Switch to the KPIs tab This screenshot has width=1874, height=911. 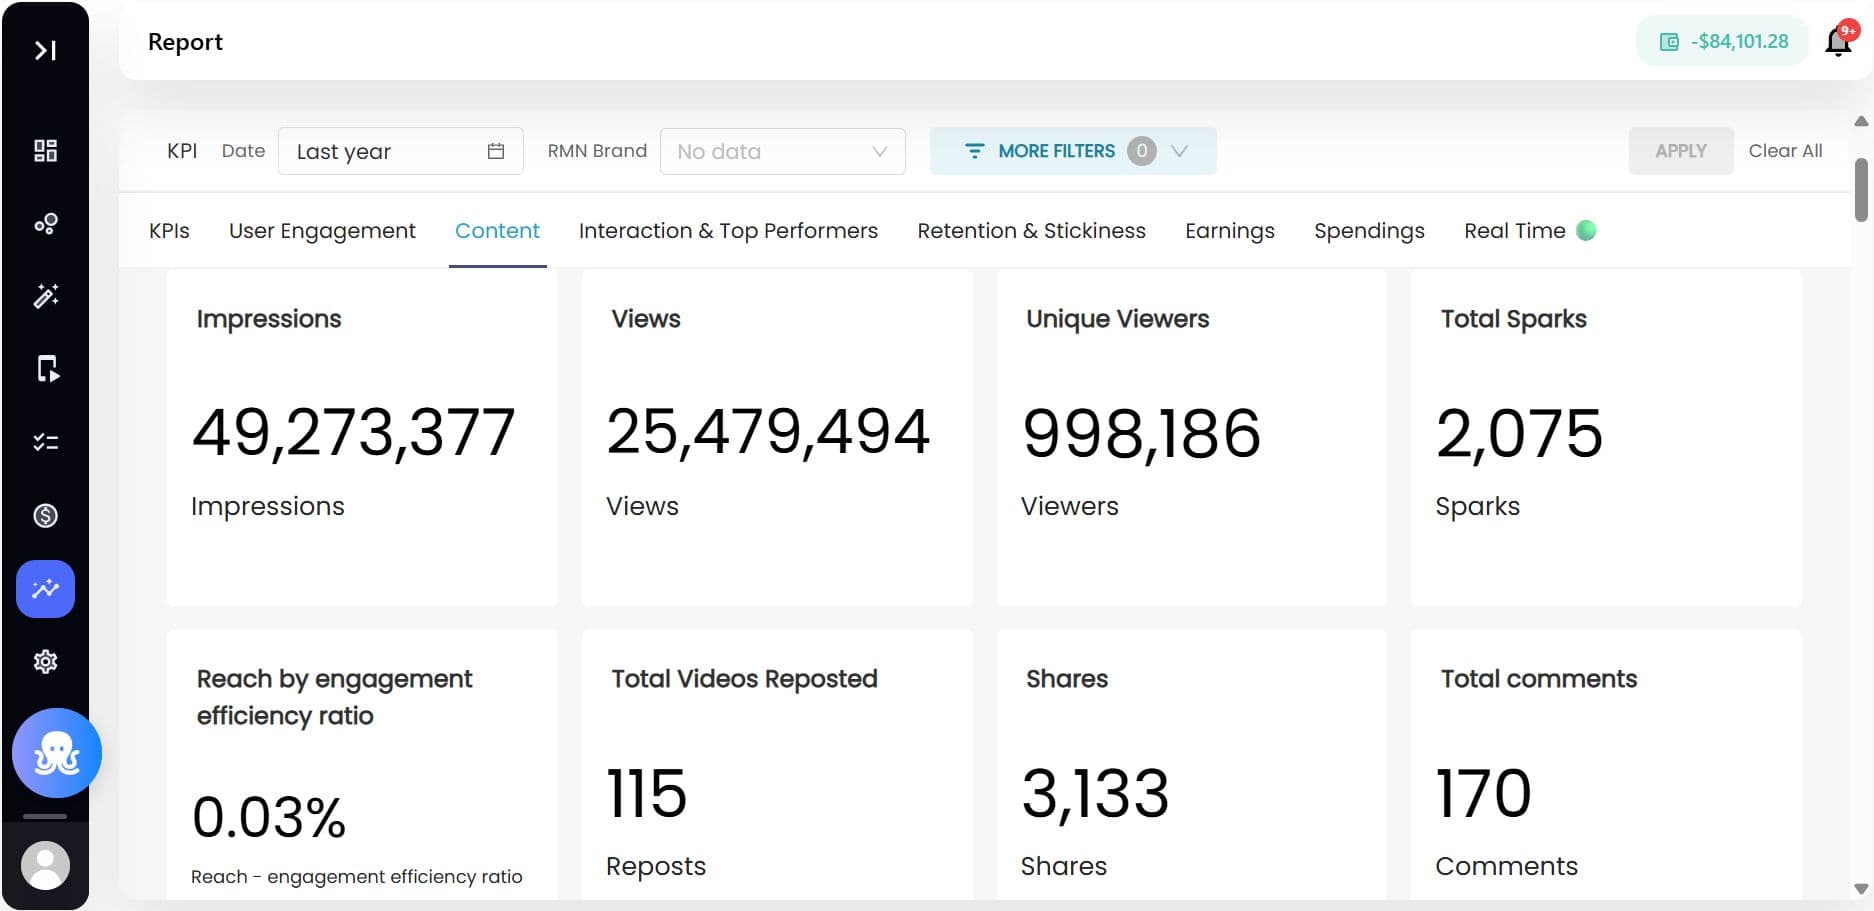coord(169,231)
